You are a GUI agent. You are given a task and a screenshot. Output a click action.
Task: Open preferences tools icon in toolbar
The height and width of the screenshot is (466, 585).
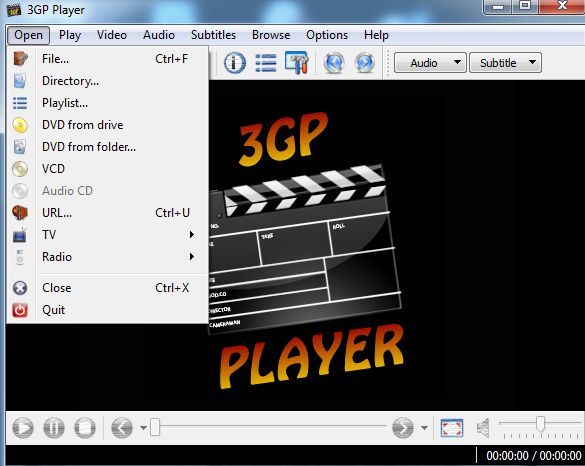click(297, 62)
